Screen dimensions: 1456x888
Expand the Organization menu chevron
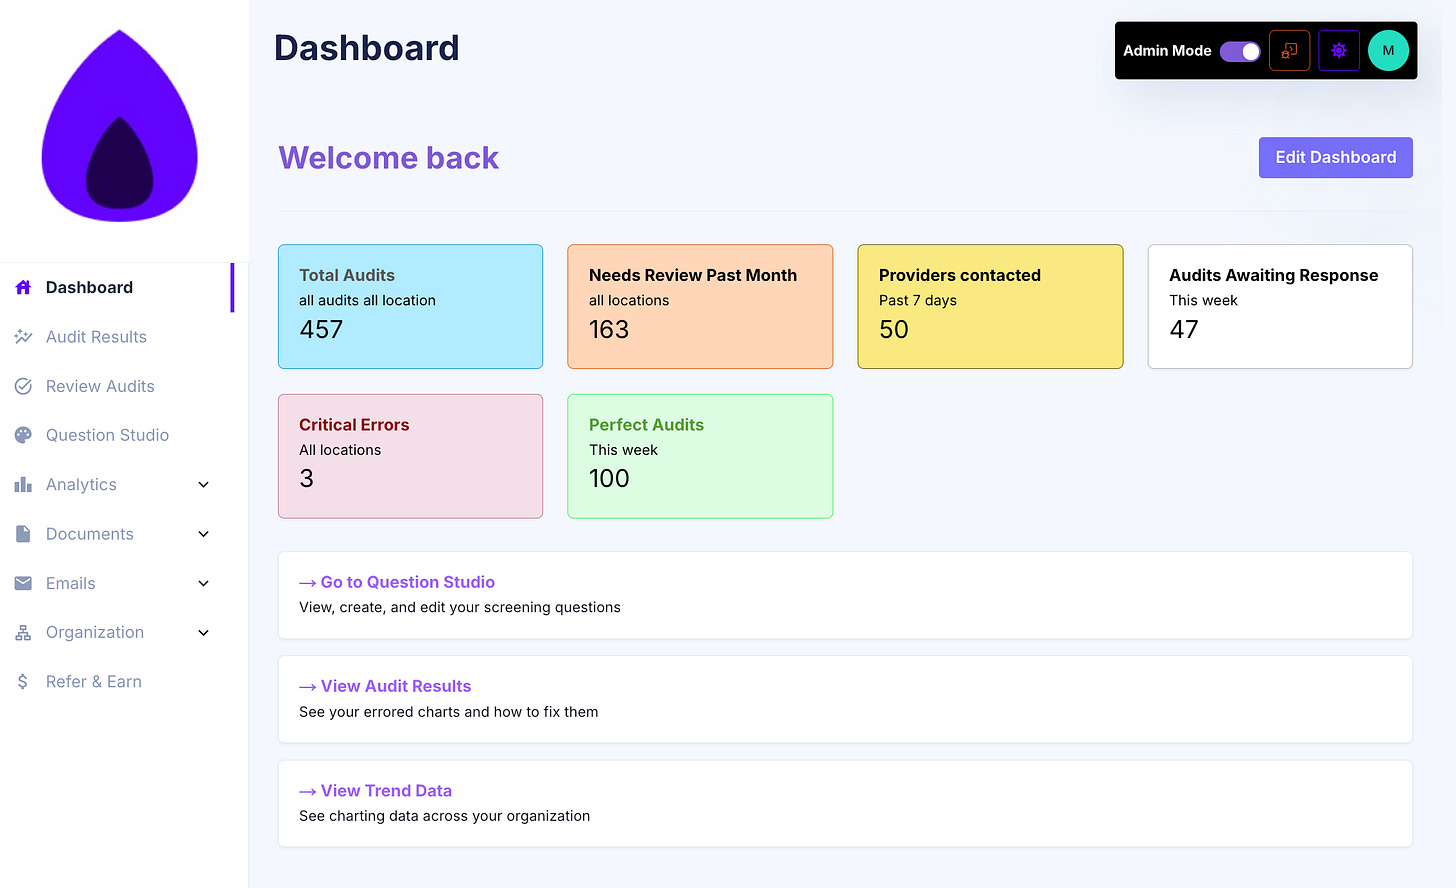click(x=204, y=633)
